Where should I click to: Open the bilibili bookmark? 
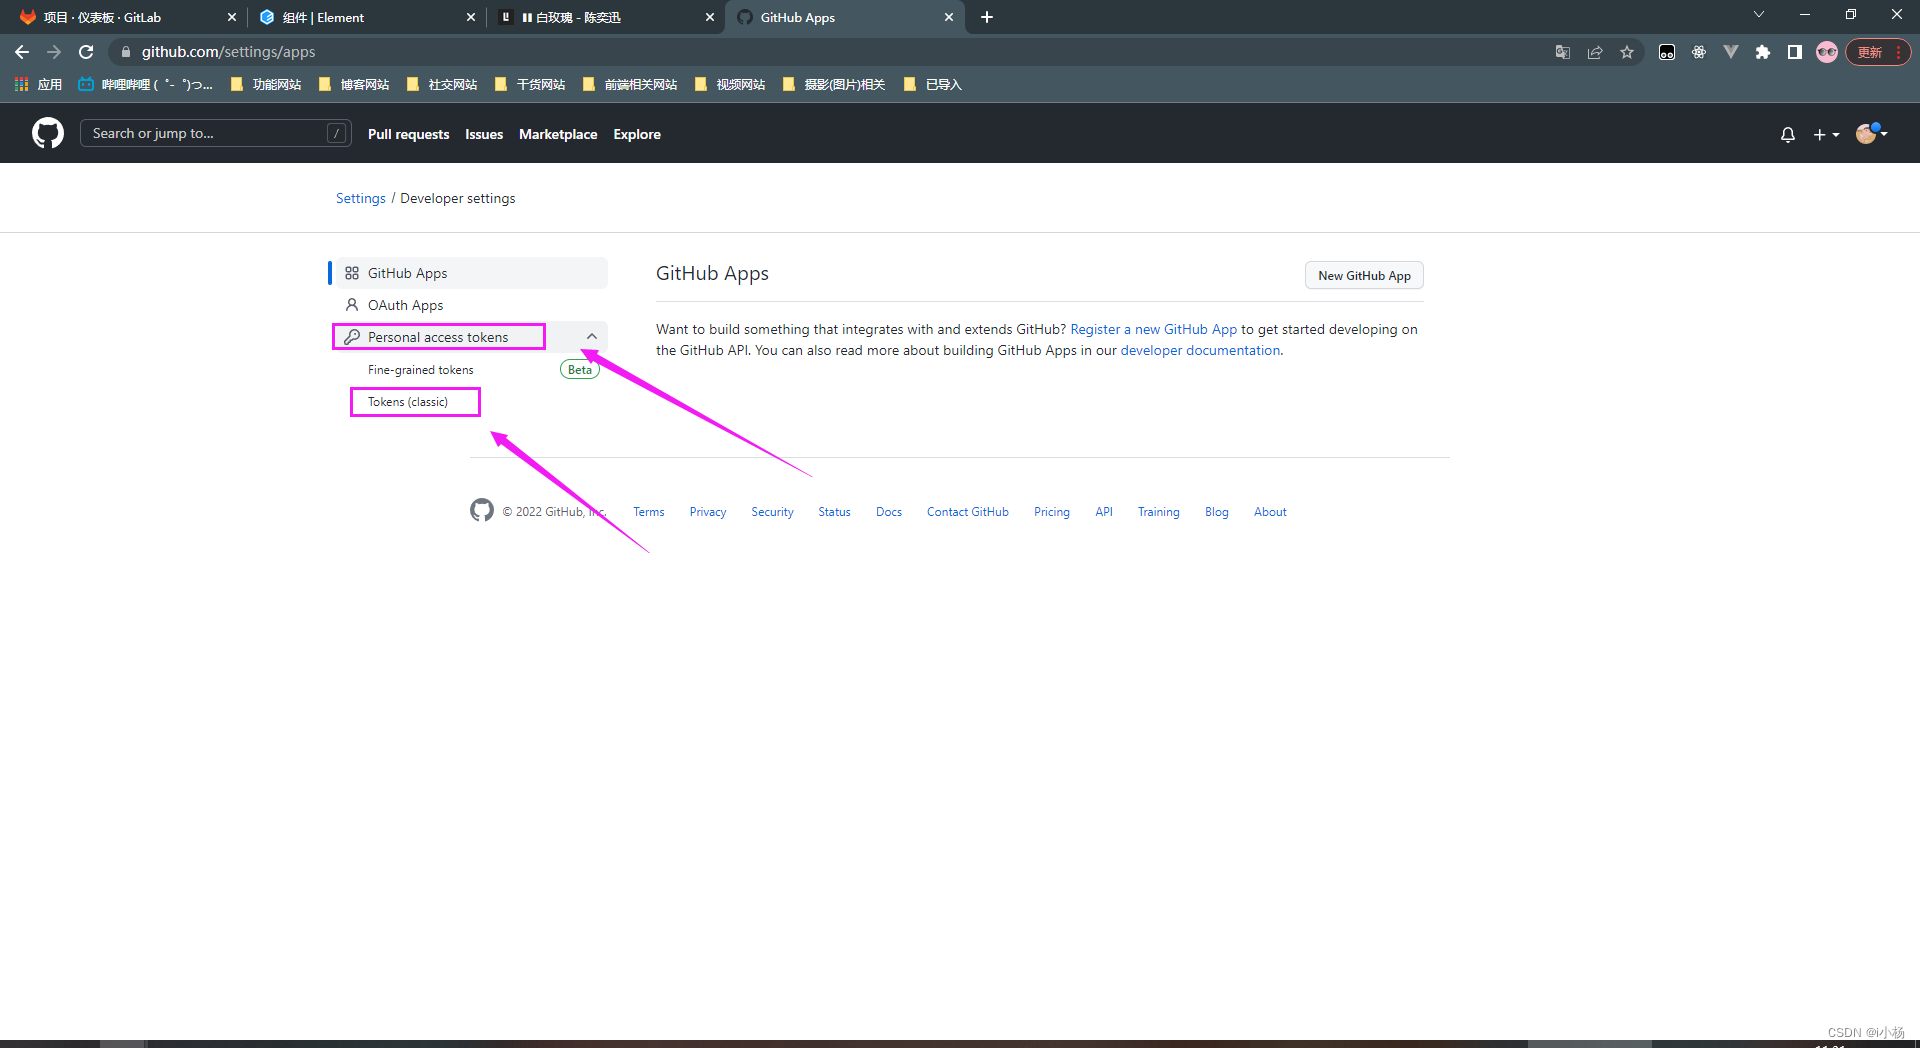point(146,84)
